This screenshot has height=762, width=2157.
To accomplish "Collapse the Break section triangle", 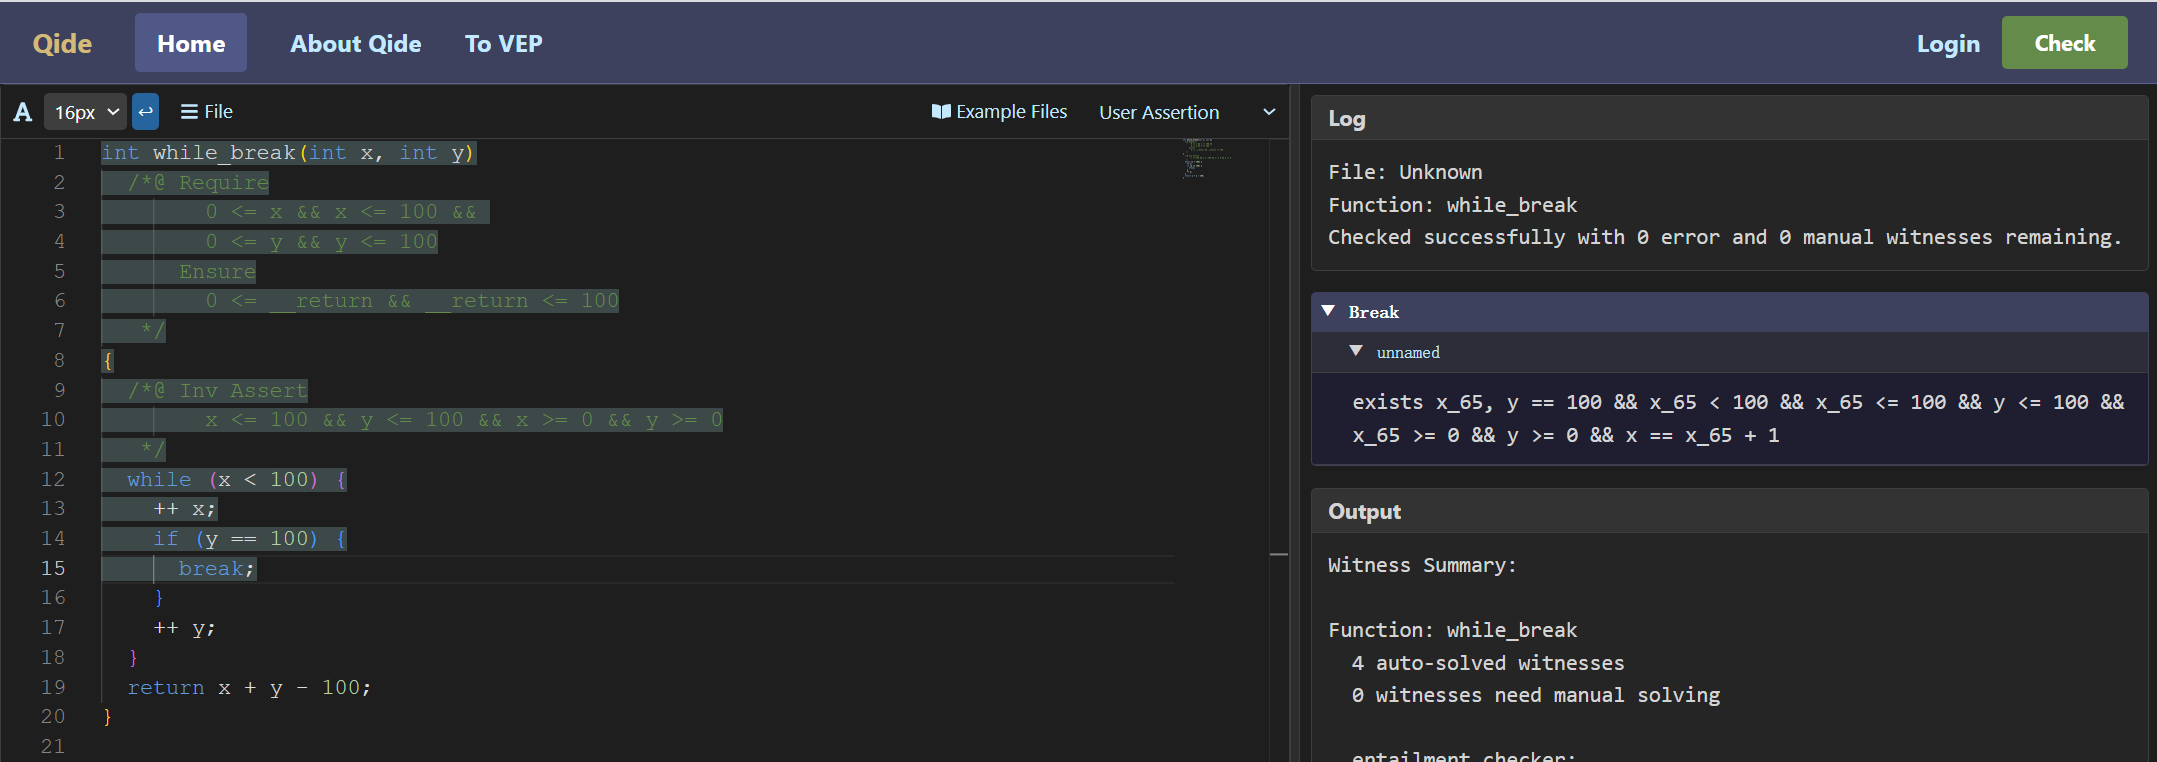I will 1328,311.
